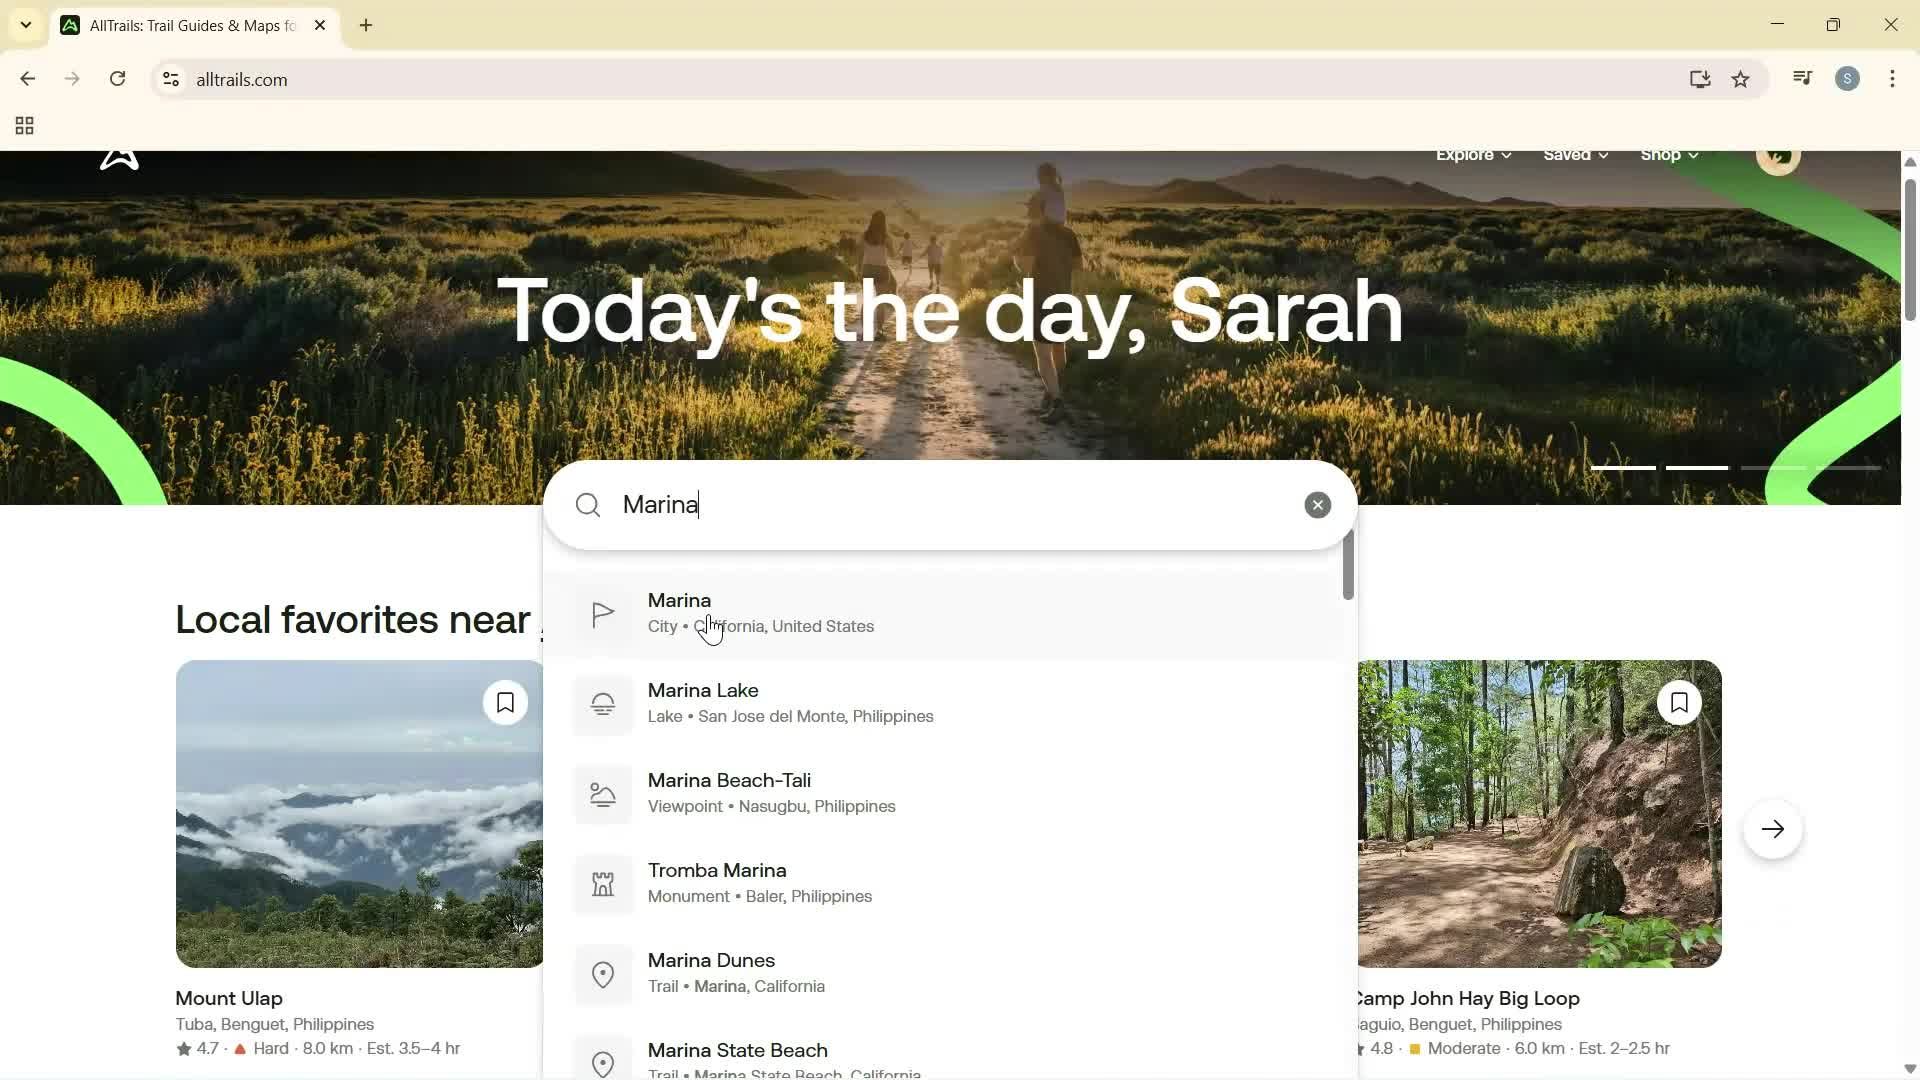Click the install site icon in address bar
This screenshot has width=1920, height=1080.
[x=1700, y=79]
